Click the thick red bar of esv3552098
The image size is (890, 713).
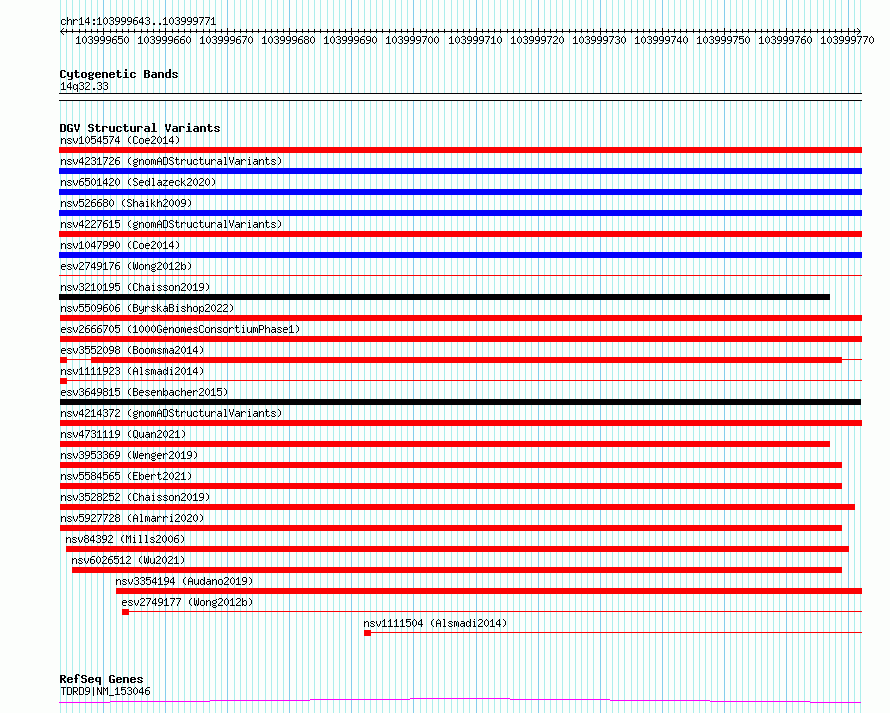point(466,360)
